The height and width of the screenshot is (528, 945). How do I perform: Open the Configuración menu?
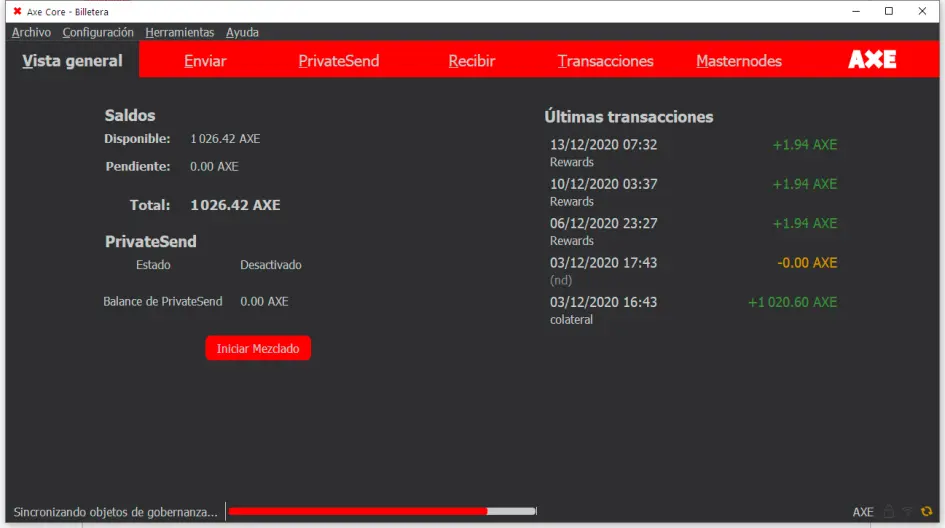pyautogui.click(x=98, y=33)
